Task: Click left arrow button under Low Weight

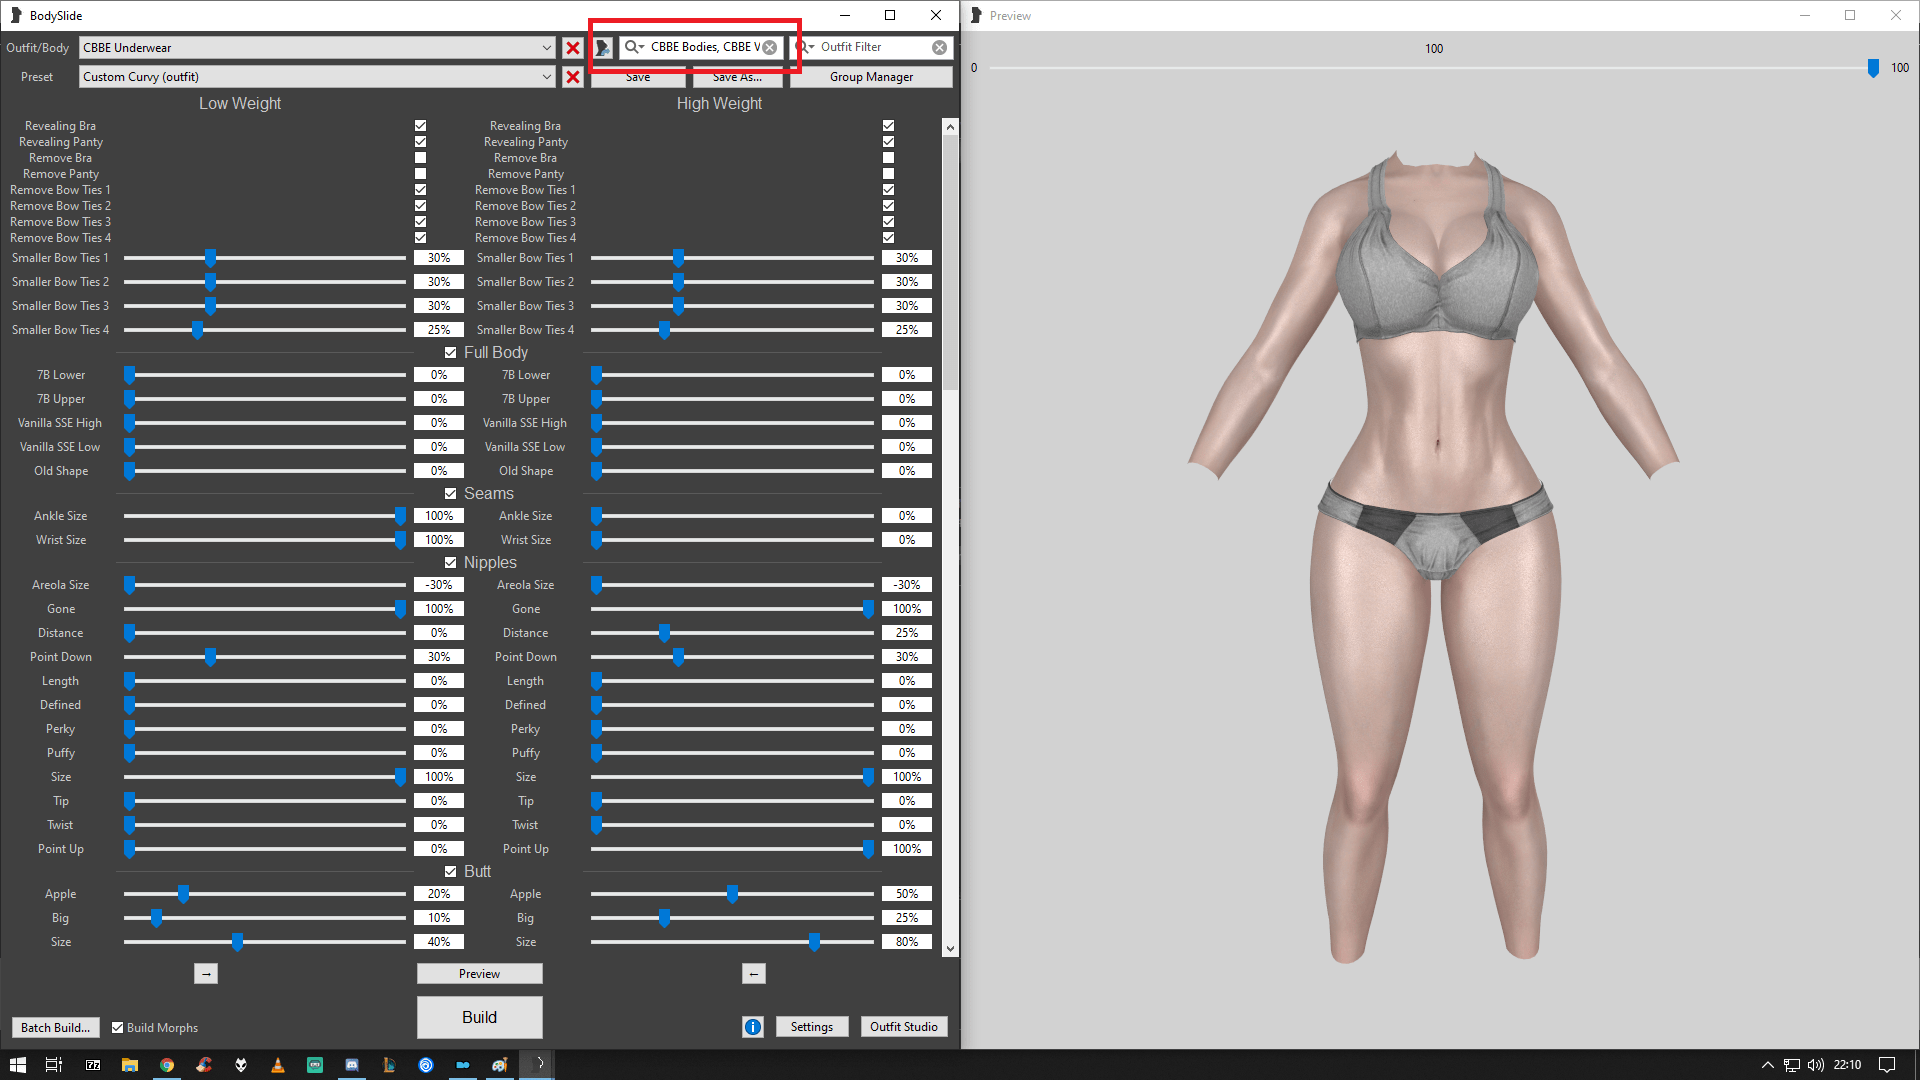Action: pyautogui.click(x=206, y=974)
